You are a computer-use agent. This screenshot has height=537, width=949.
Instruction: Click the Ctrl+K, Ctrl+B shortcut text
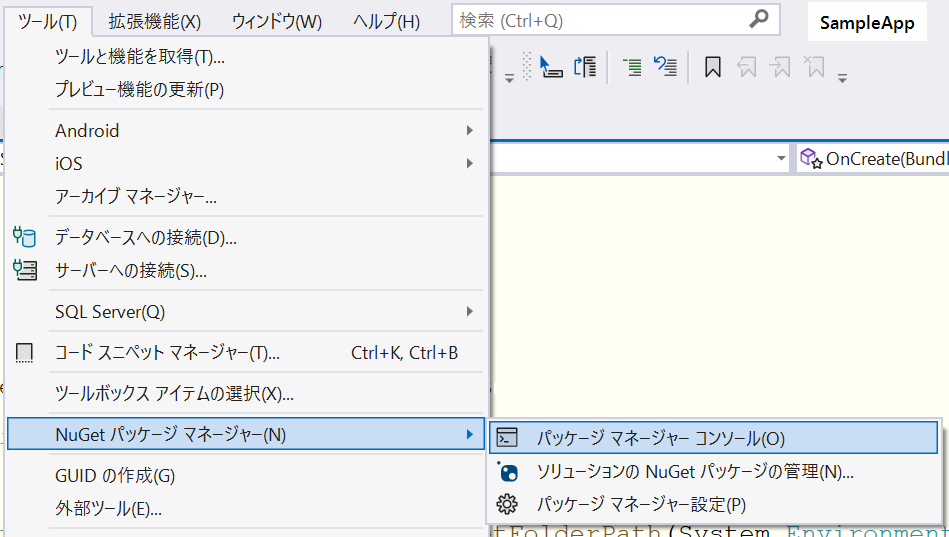pos(404,352)
